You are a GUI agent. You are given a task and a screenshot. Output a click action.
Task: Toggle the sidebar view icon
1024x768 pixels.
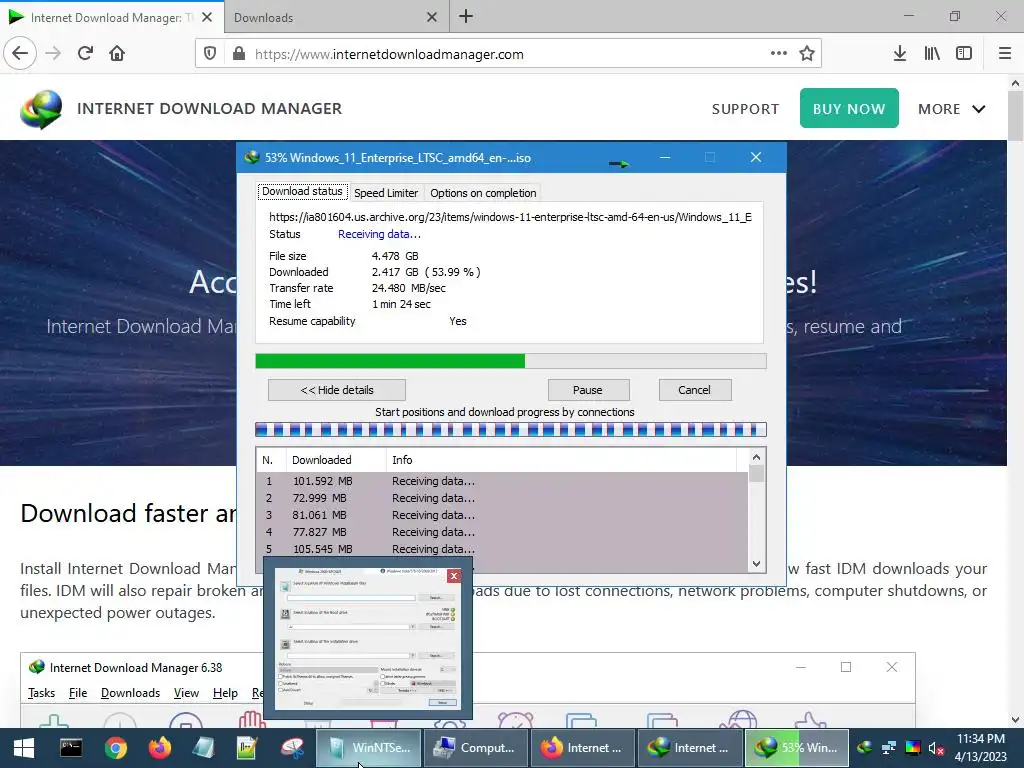click(964, 54)
